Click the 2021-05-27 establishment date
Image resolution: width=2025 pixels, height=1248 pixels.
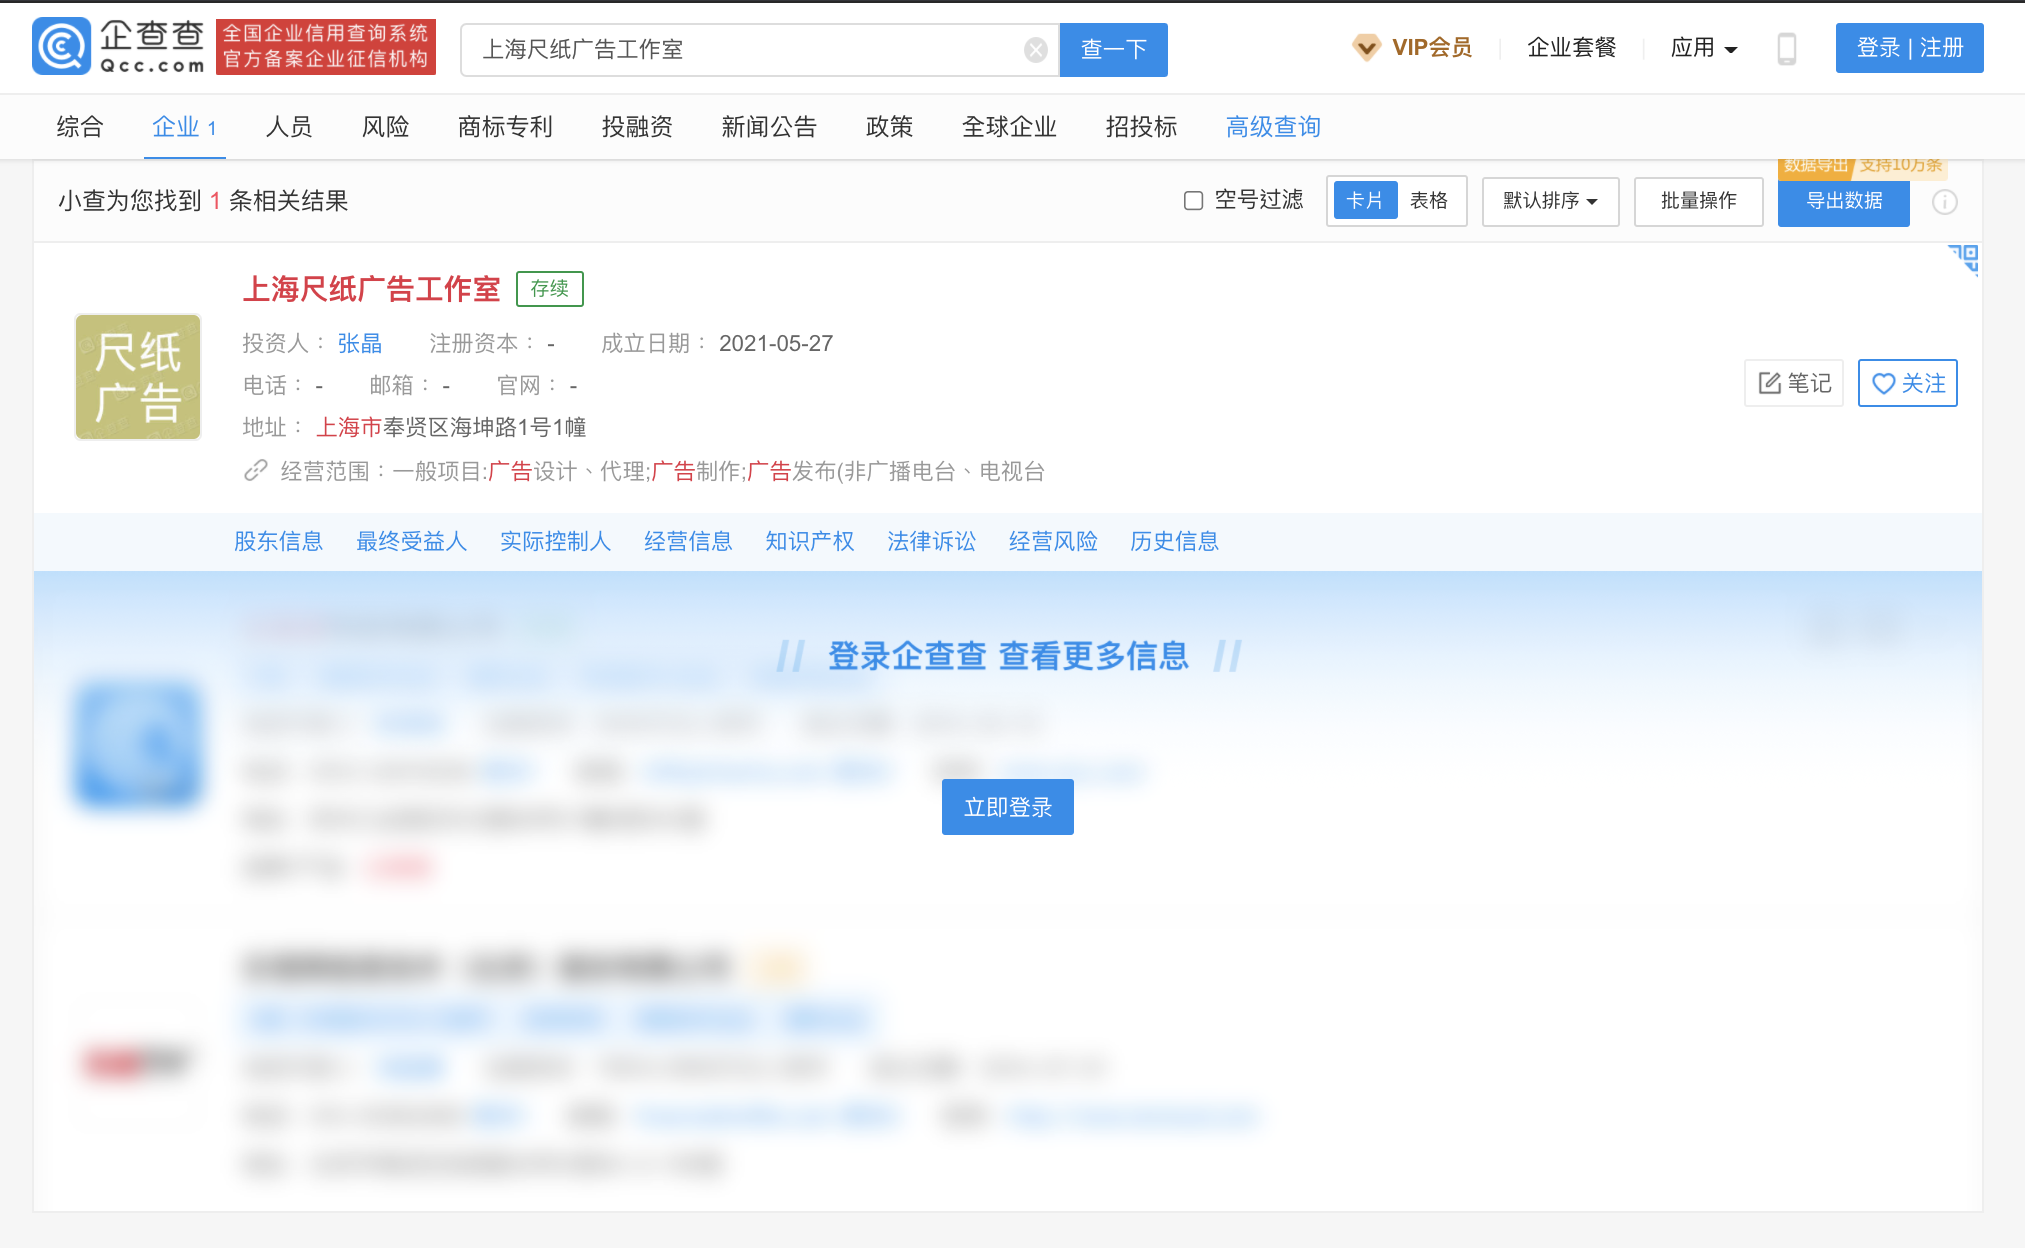tap(776, 344)
